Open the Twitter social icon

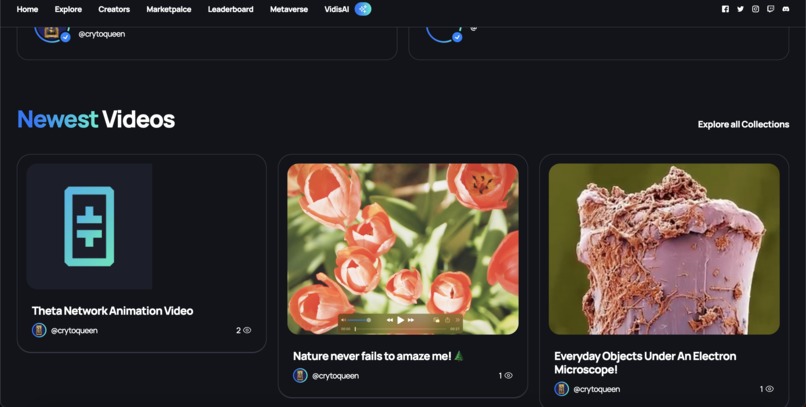tap(740, 9)
